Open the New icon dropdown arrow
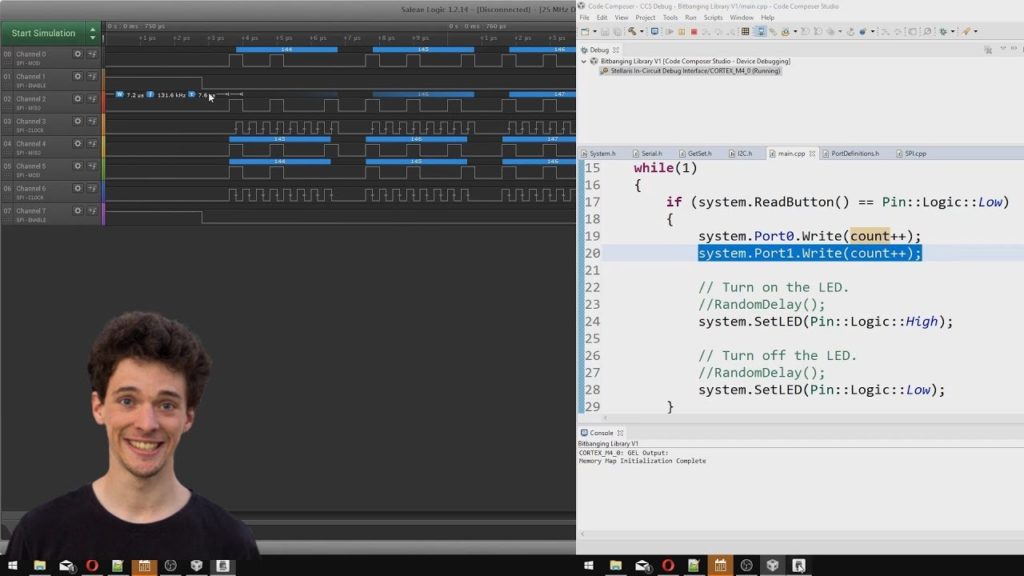Viewport: 1024px width, 576px height. pos(595,31)
